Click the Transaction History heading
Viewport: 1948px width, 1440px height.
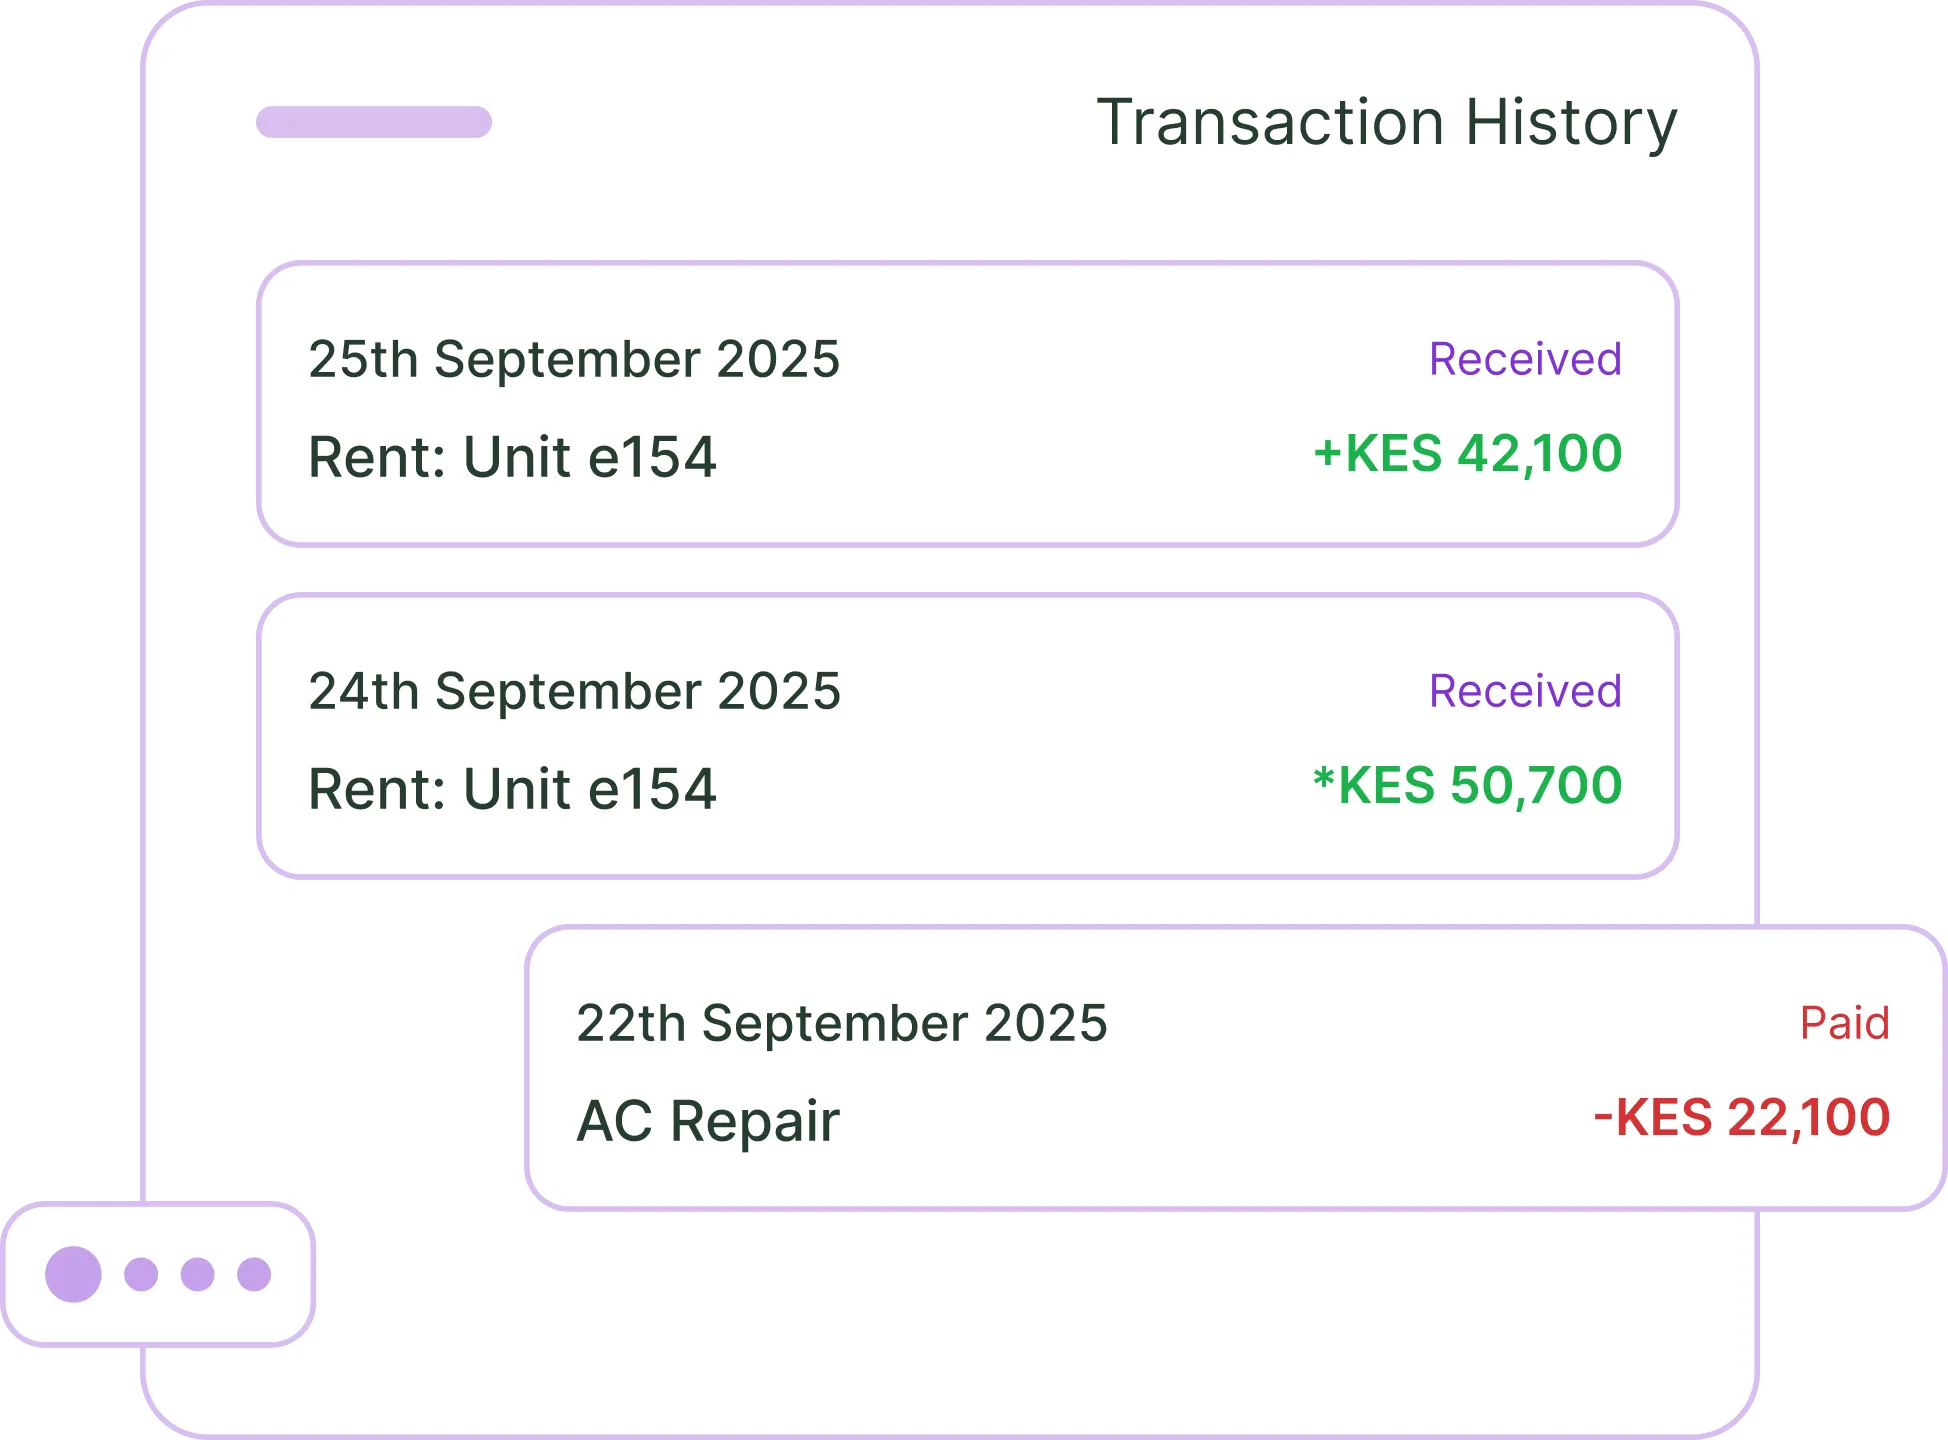tap(1386, 123)
